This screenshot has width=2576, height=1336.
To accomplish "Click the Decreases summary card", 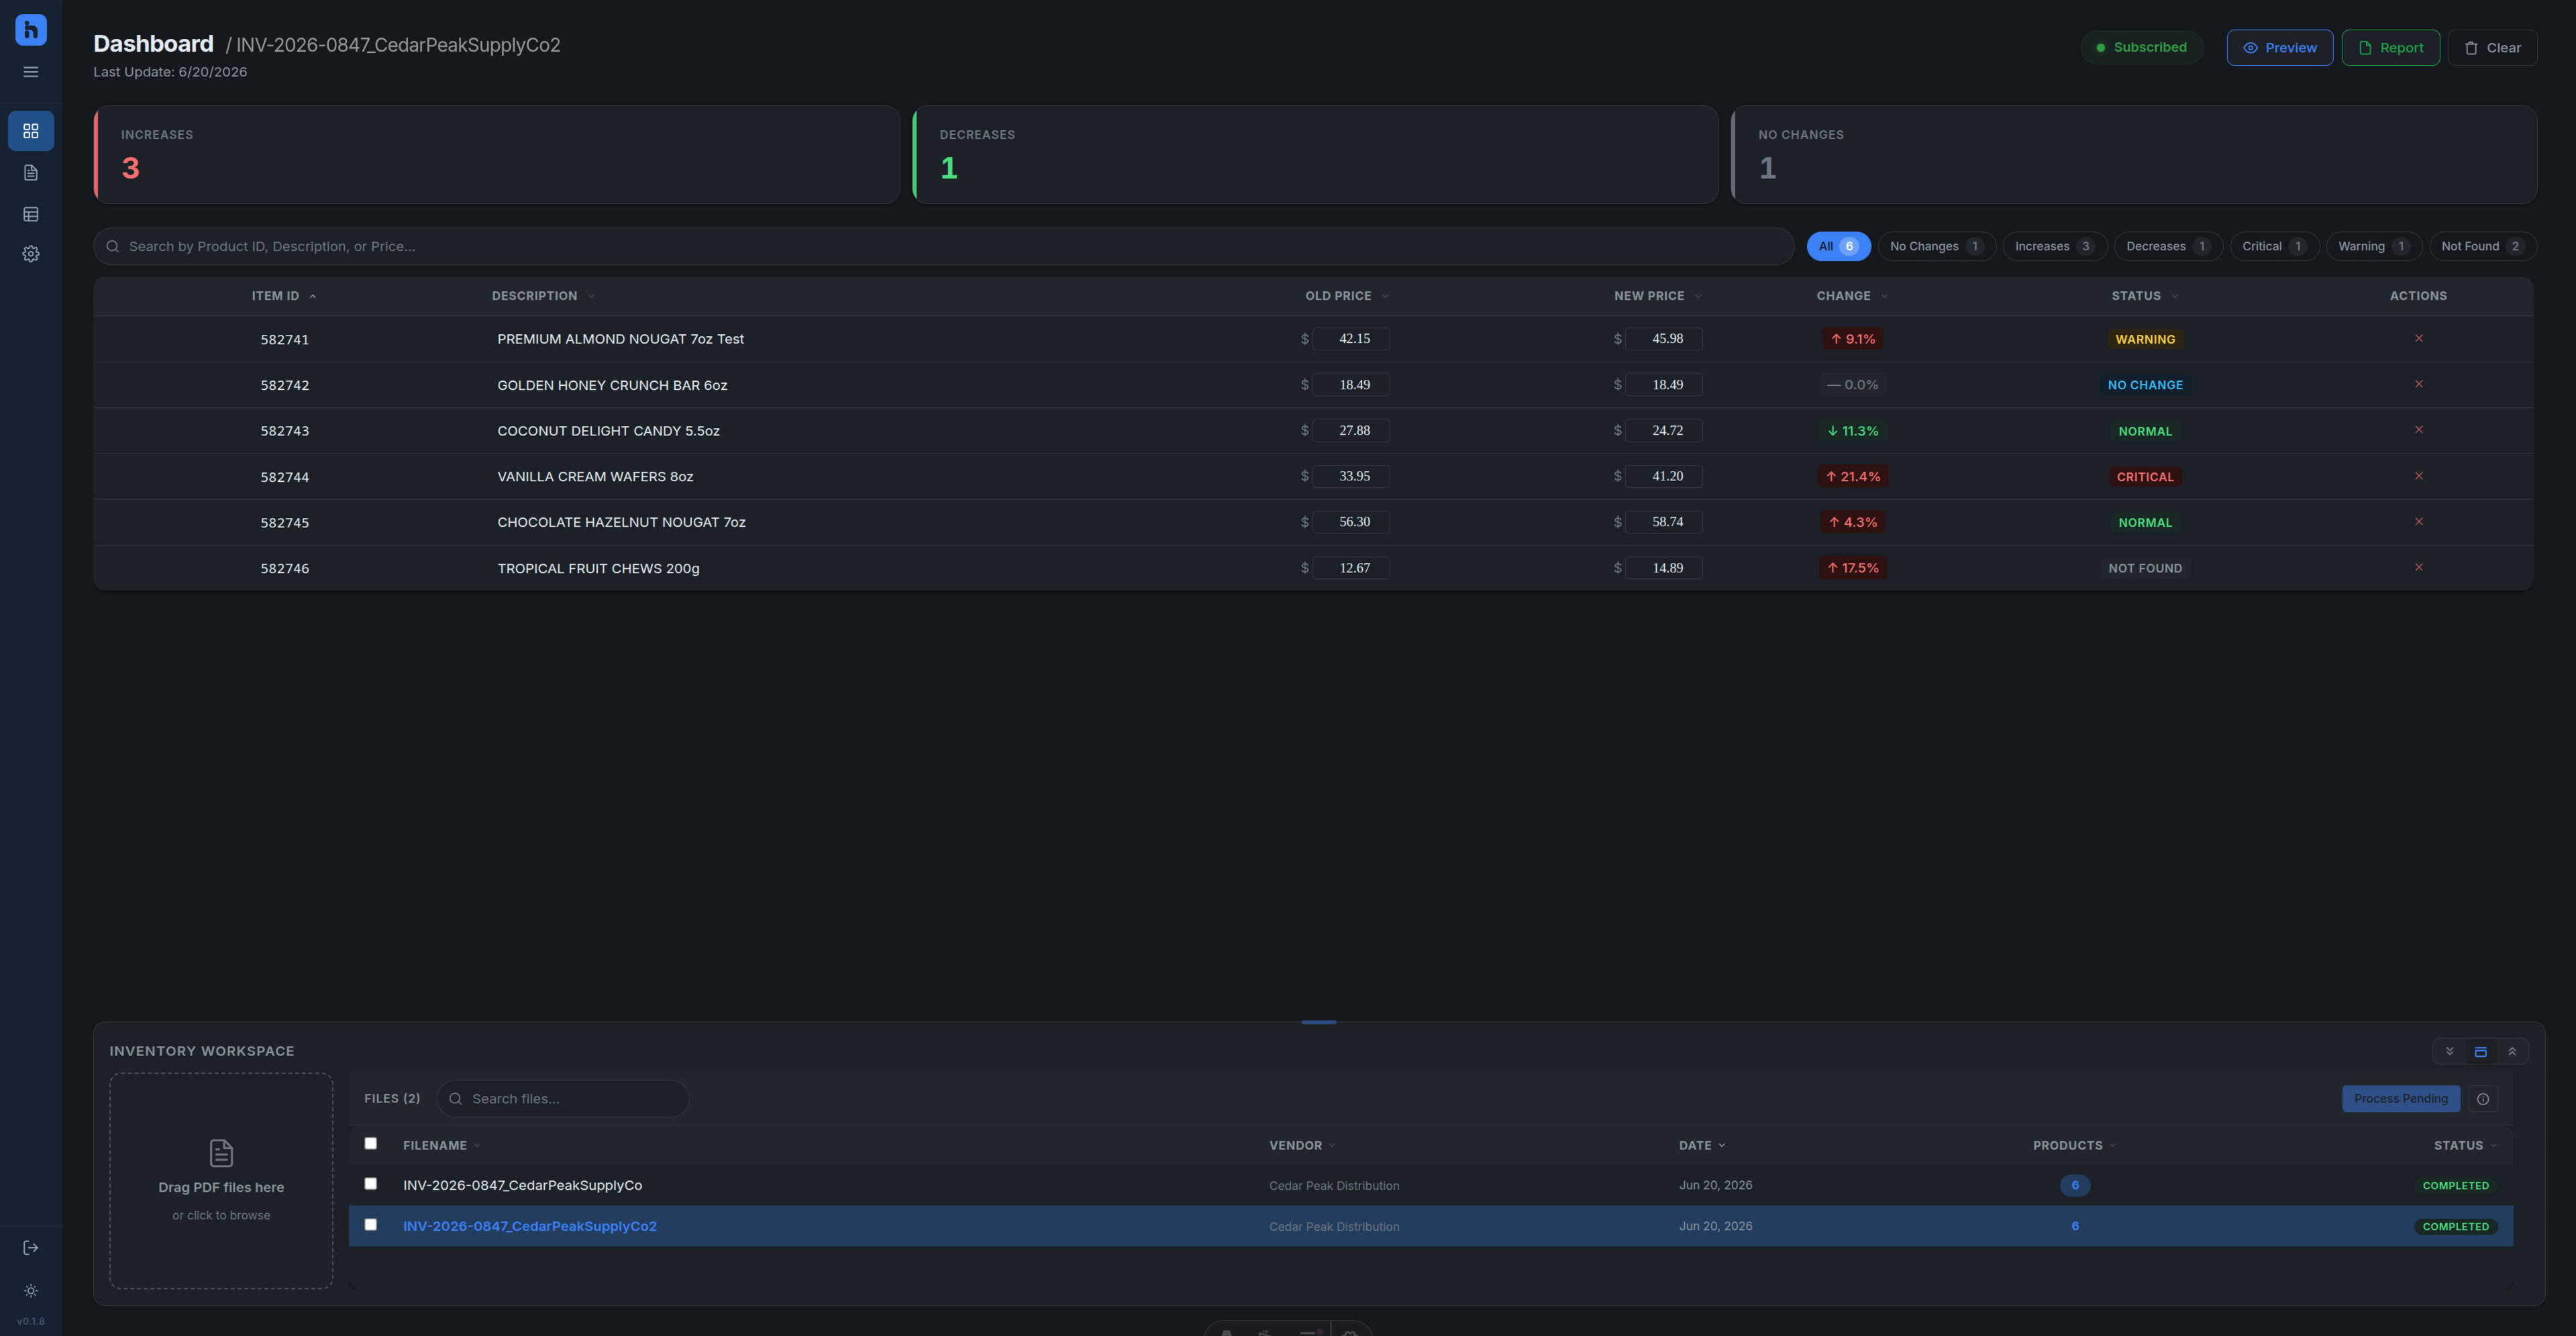I will click(1315, 155).
